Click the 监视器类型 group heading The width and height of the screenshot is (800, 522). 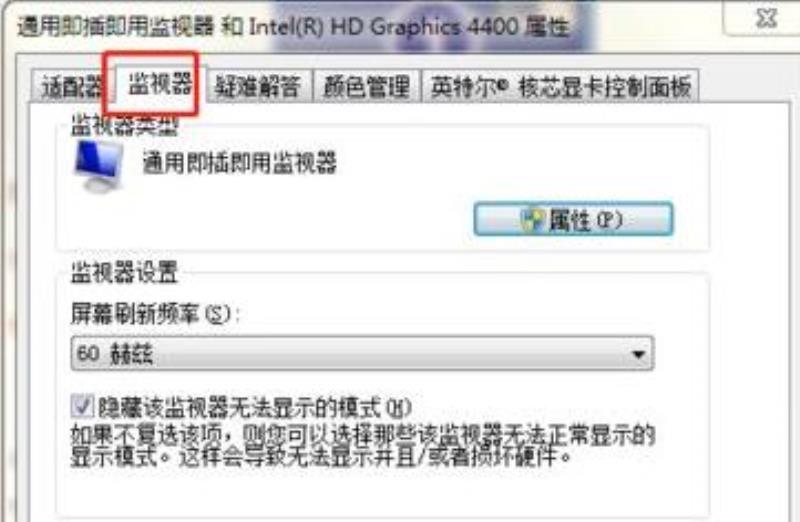coord(124,125)
